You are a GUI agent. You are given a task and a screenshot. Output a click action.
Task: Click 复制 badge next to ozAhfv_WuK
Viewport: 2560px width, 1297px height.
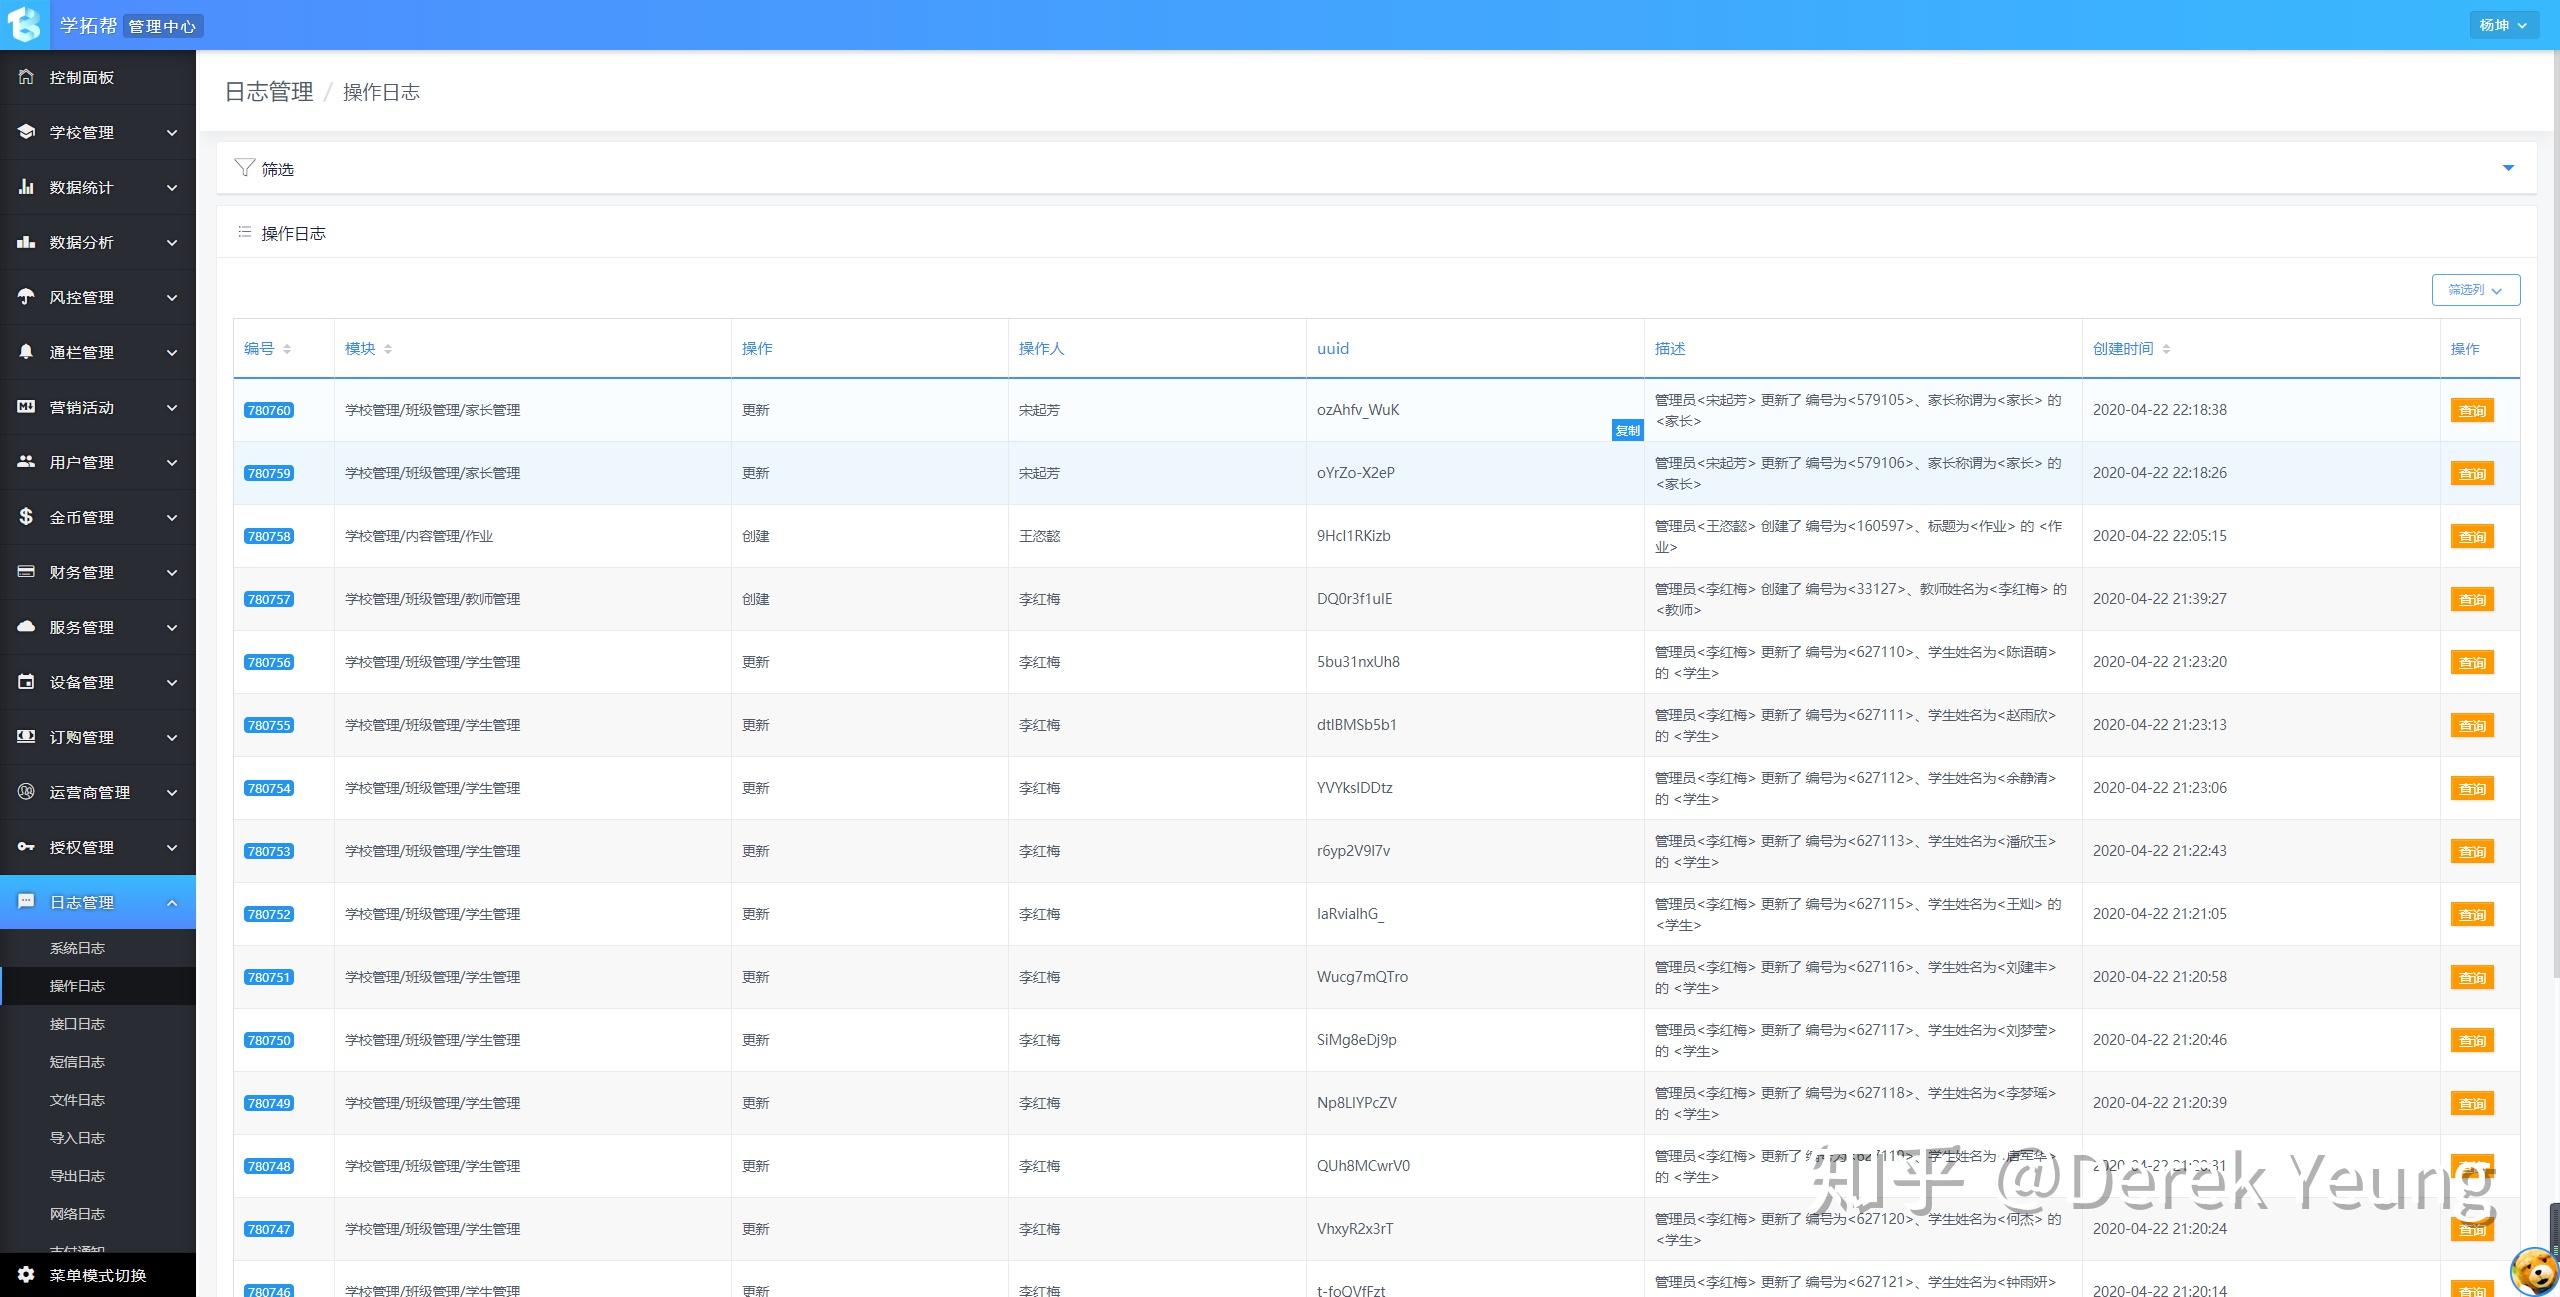1627,431
